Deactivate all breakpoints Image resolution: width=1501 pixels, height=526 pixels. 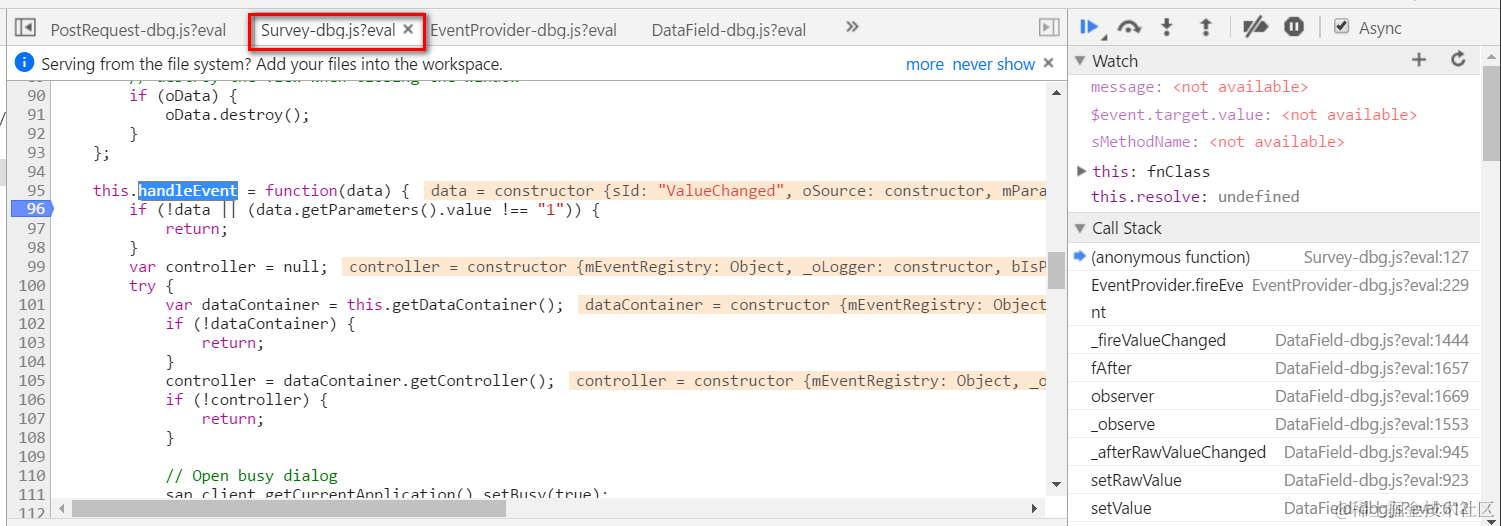point(1255,28)
